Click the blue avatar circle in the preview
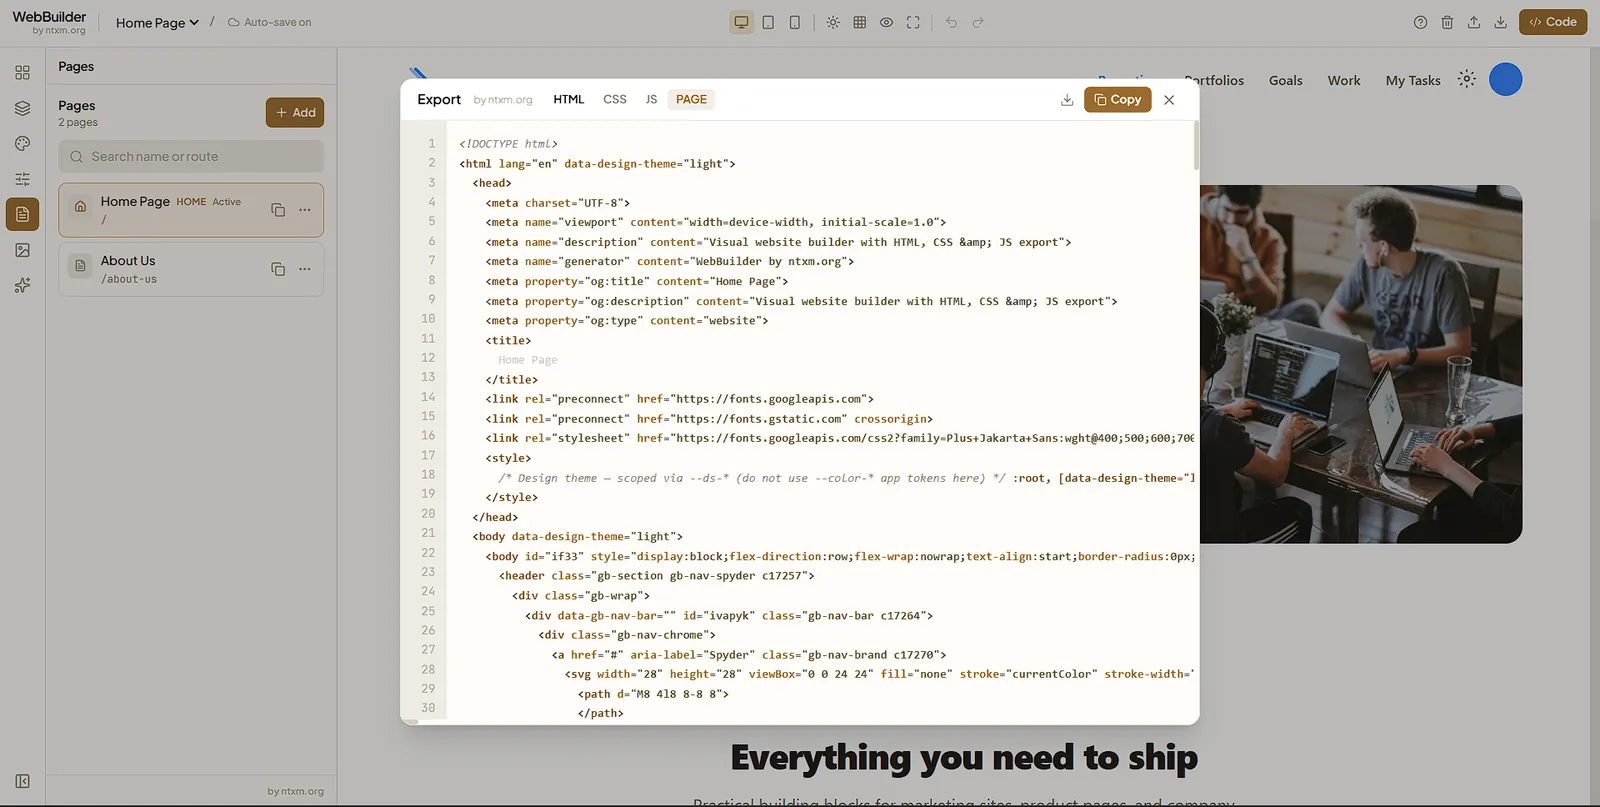This screenshot has height=807, width=1600. pos(1505,80)
